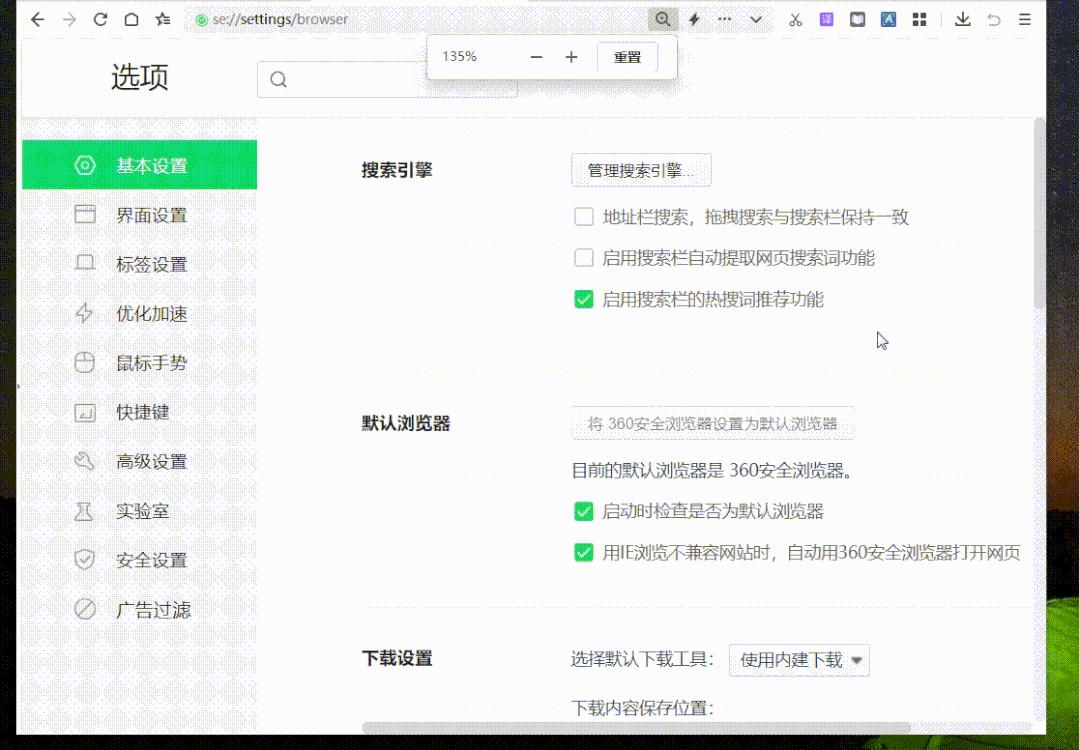The width and height of the screenshot is (1079, 750).
Task: Uncheck 启用搜索栏的热搜词推荐功能
Action: pyautogui.click(x=583, y=298)
